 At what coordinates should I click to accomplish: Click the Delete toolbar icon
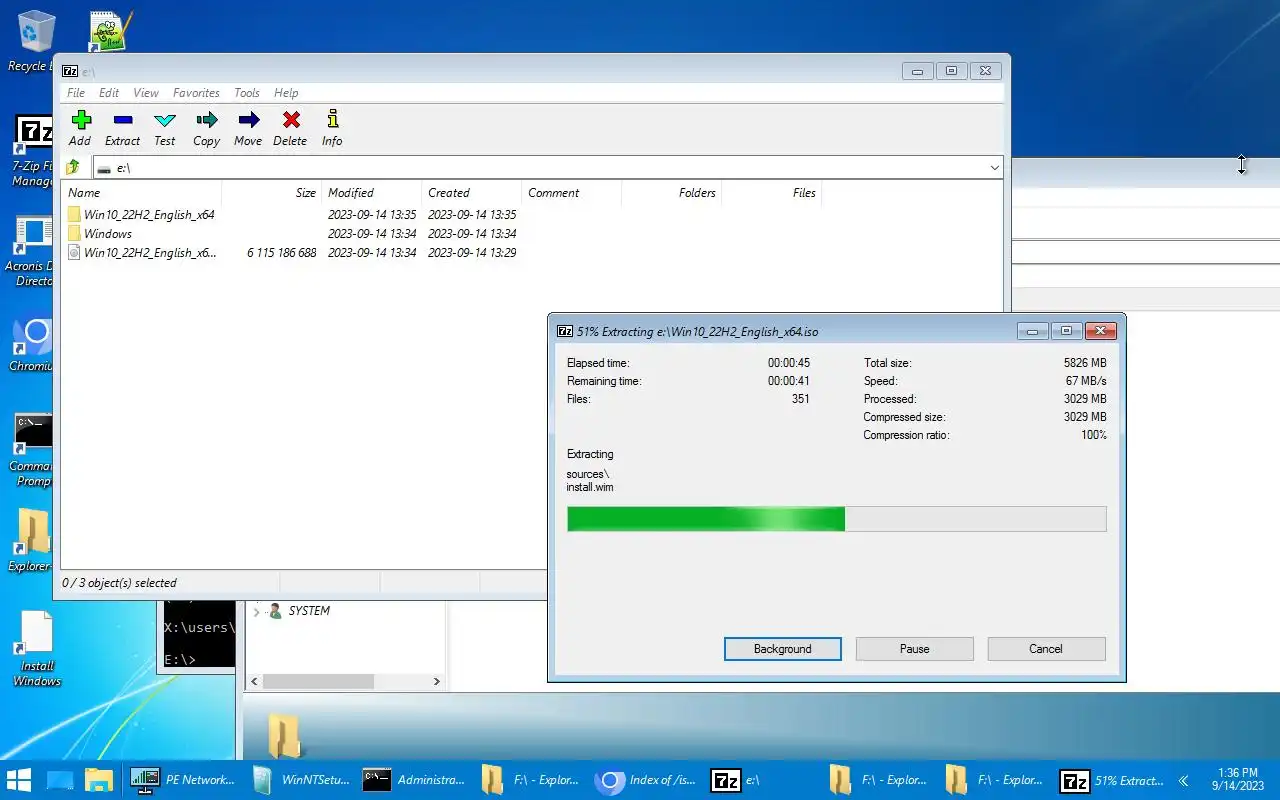coord(290,128)
